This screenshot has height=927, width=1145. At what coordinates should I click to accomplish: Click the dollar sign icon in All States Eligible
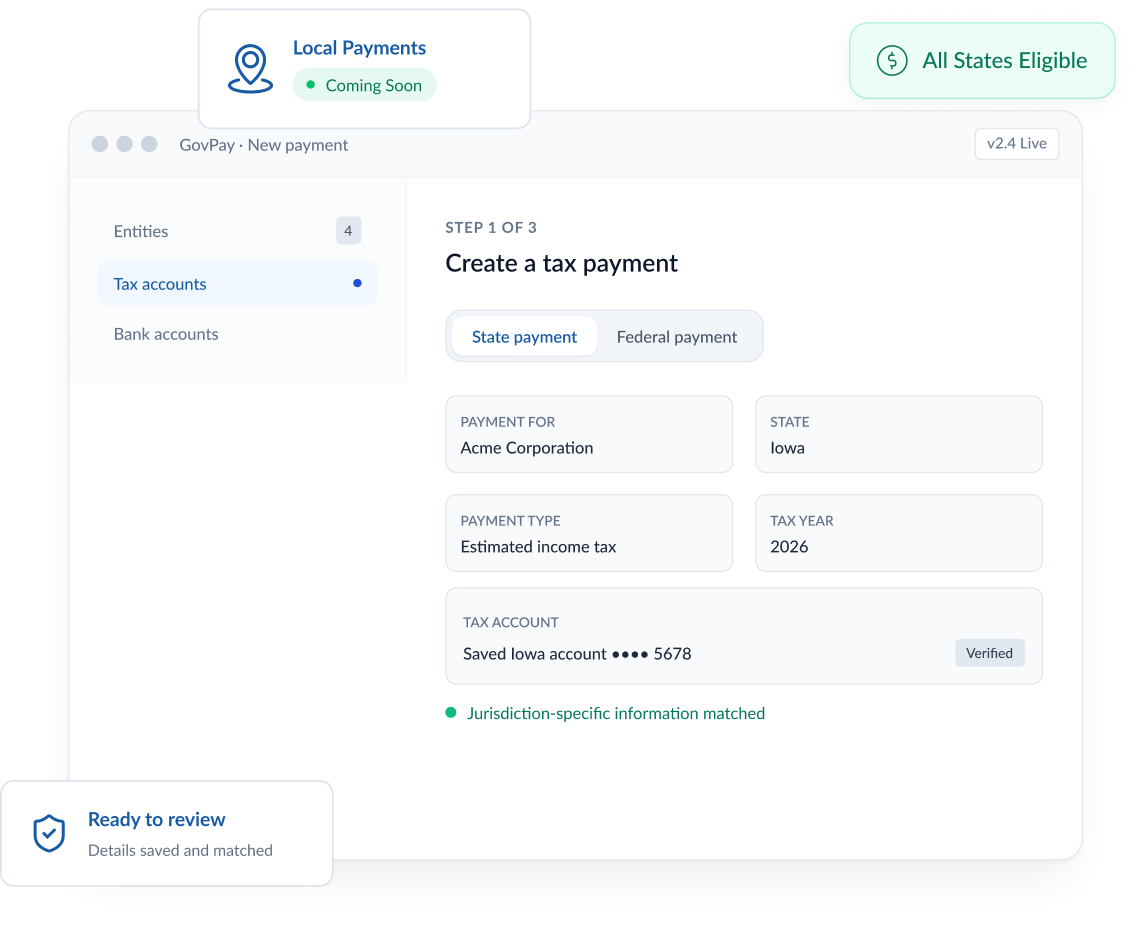(892, 61)
